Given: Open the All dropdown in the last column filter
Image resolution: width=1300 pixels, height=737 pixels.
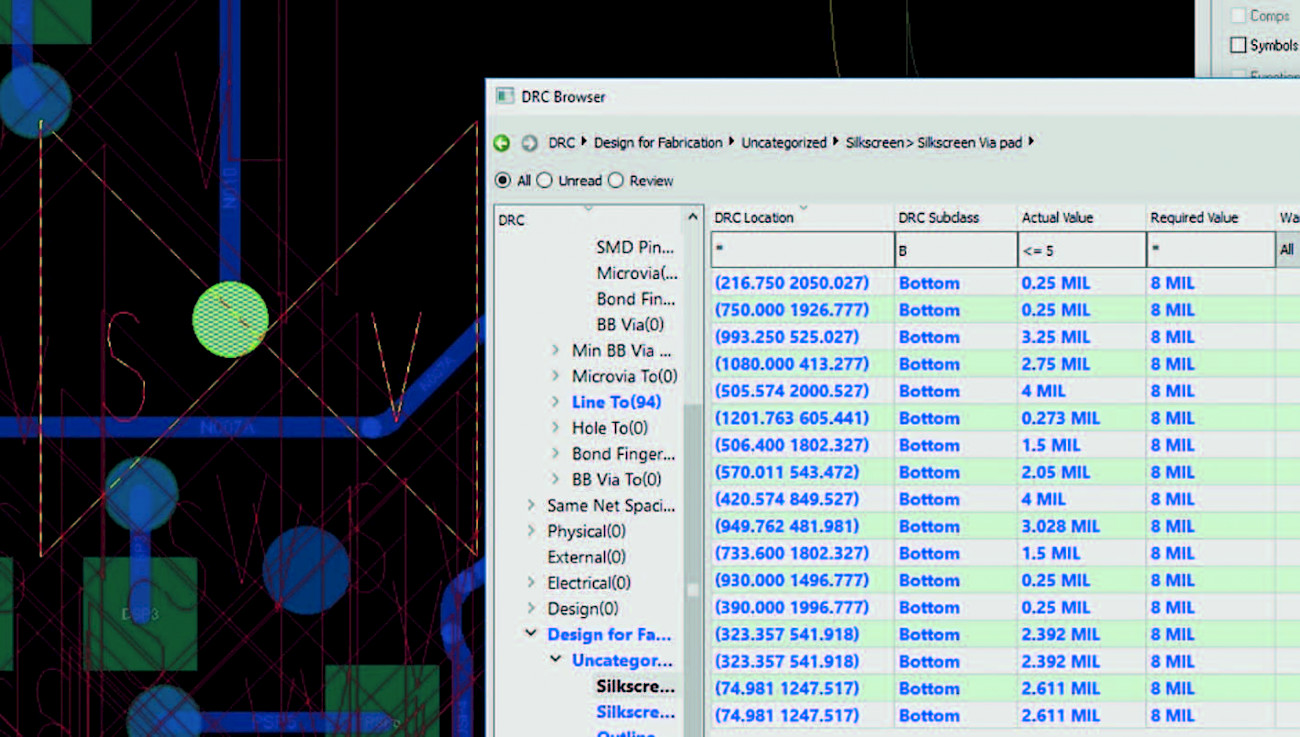Looking at the screenshot, I should (1288, 250).
